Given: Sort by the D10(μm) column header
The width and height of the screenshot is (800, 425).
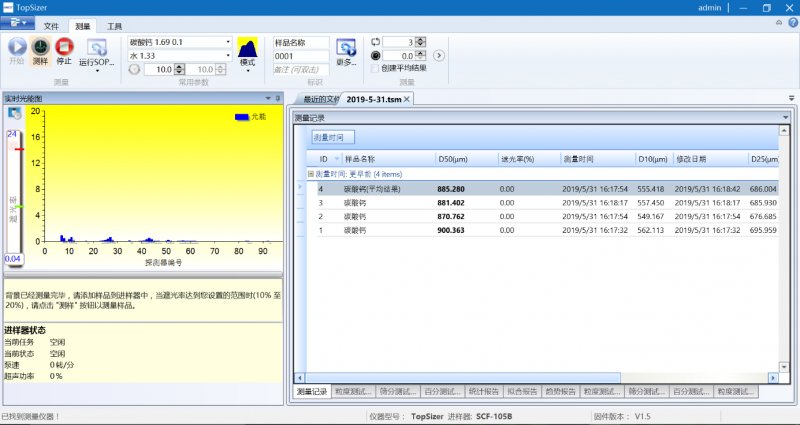Looking at the screenshot, I should point(653,160).
